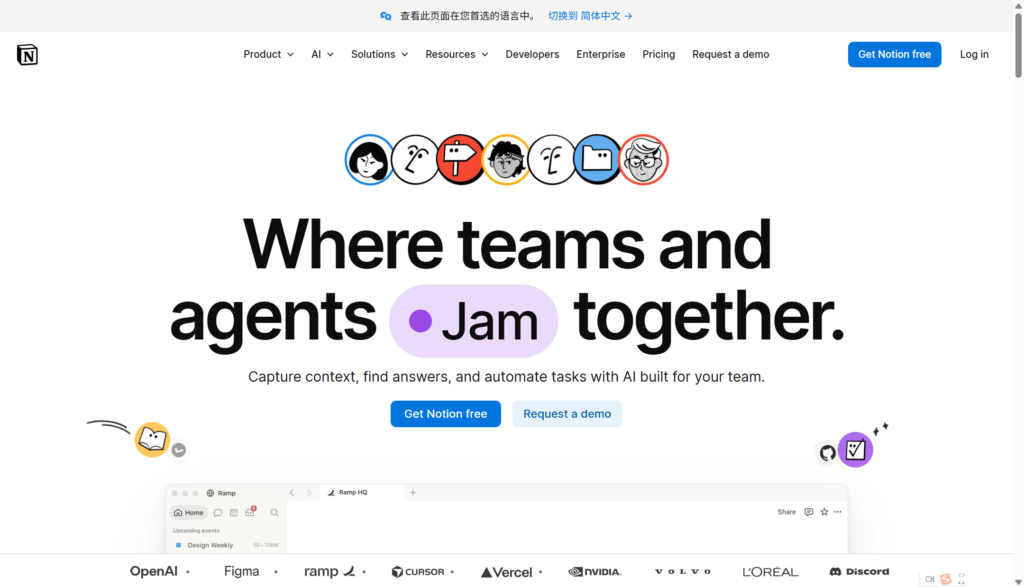Click the red-ringed man with glasses avatar

click(643, 160)
